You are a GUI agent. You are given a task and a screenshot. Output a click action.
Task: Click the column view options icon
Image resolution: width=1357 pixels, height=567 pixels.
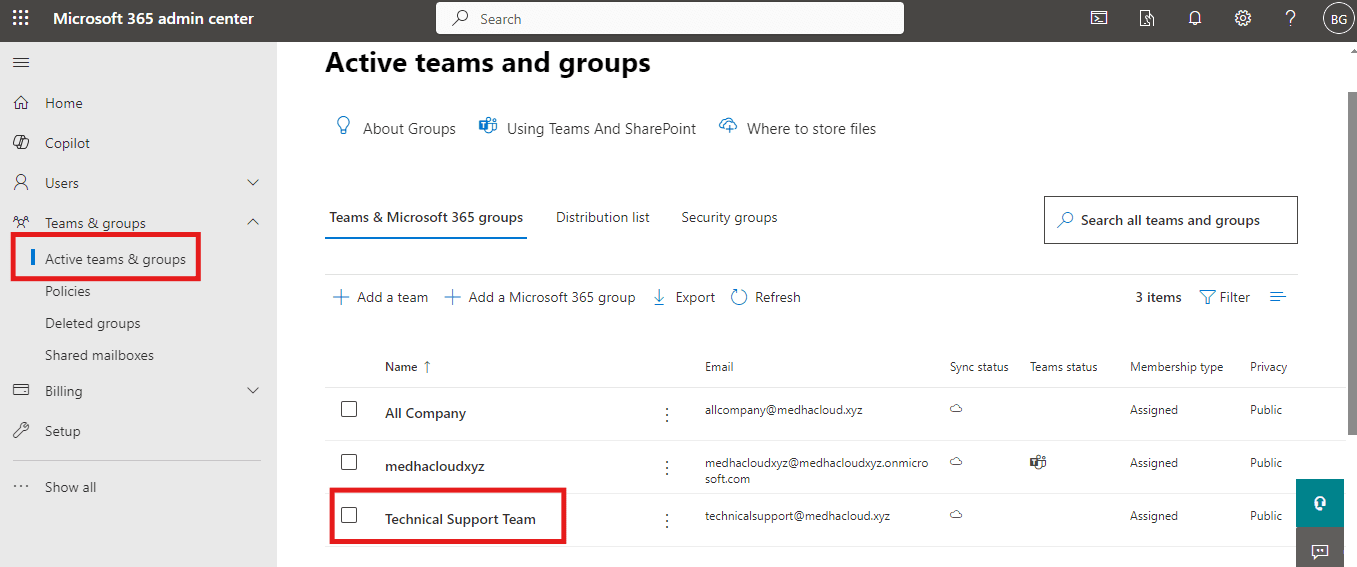1278,297
